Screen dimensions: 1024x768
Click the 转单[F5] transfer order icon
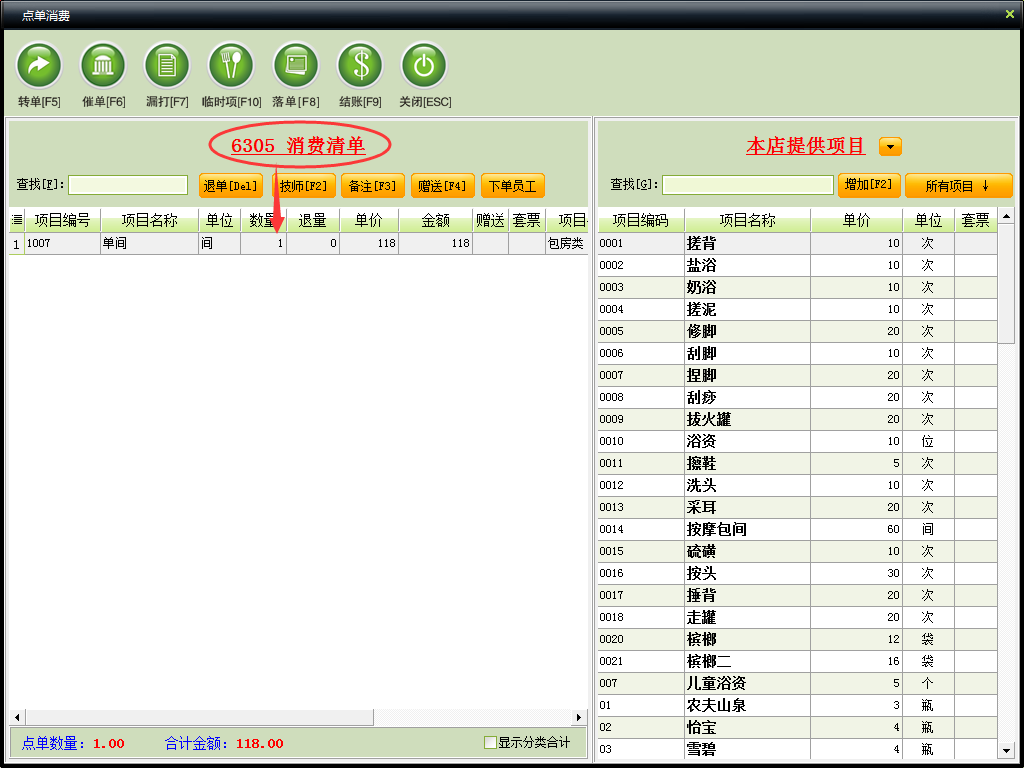click(x=39, y=66)
